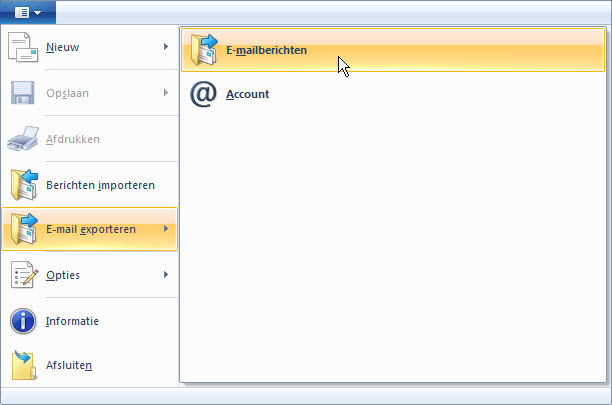Click the Nieuw document icon
Screen dimensions: 612x405
point(23,47)
